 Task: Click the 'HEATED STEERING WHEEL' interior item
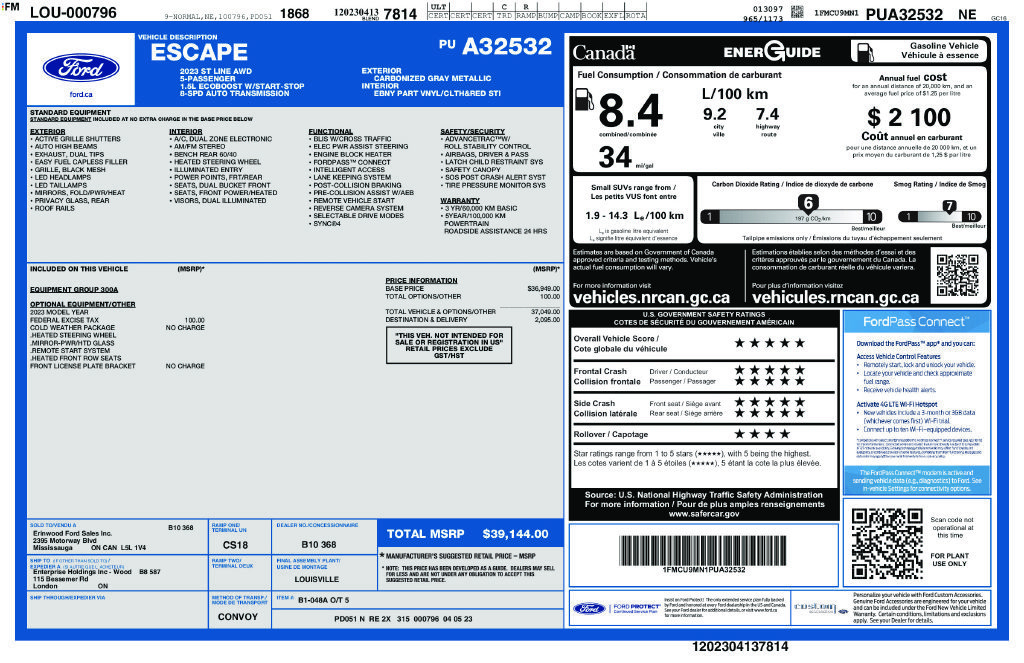pos(217,162)
